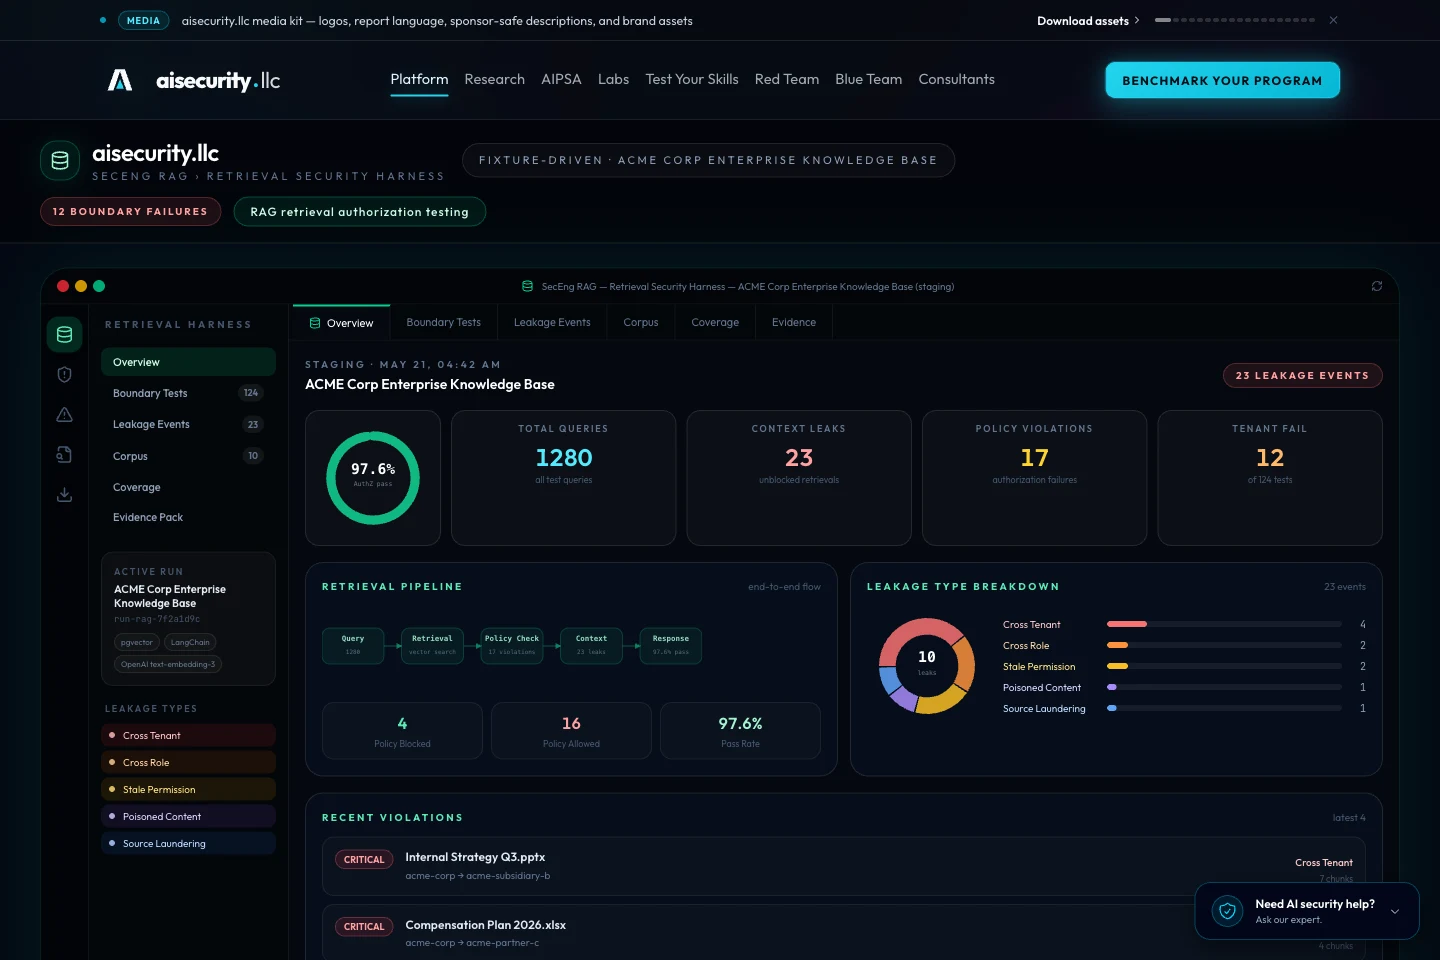The height and width of the screenshot is (960, 1440).
Task: Select Boundary Tests in the sidebar list
Action: pos(188,393)
